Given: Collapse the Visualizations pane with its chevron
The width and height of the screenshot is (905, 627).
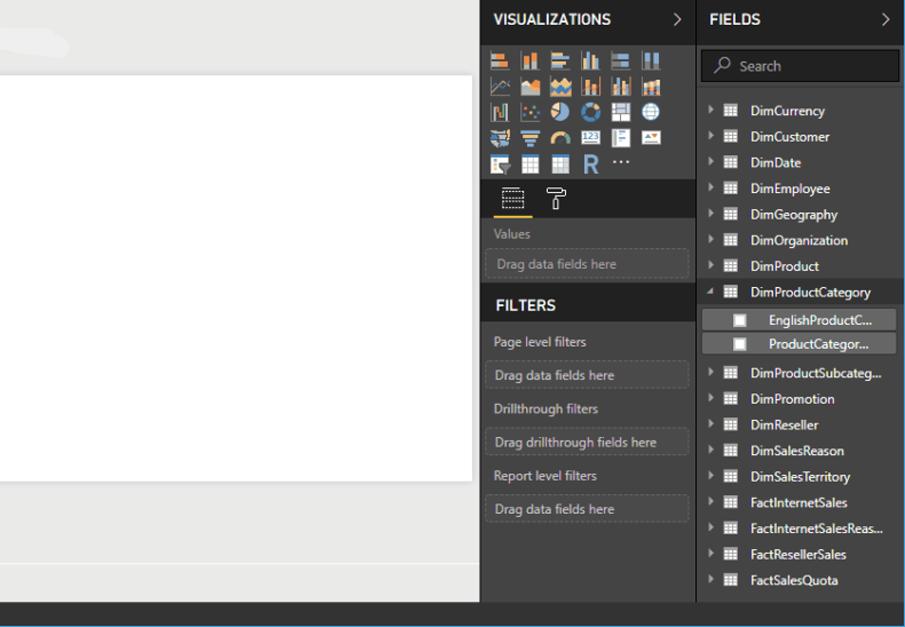Looking at the screenshot, I should (678, 20).
